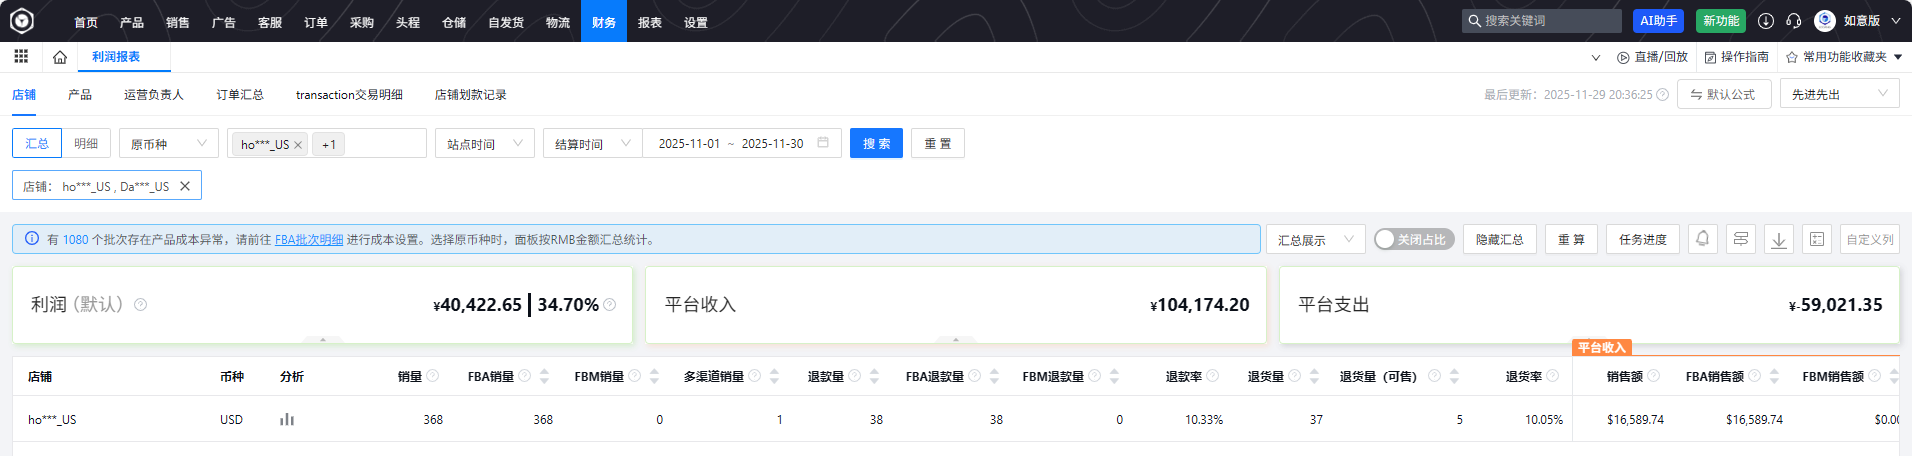Open analysis chart for ho***_US row
This screenshot has height=456, width=1912.
tap(287, 419)
